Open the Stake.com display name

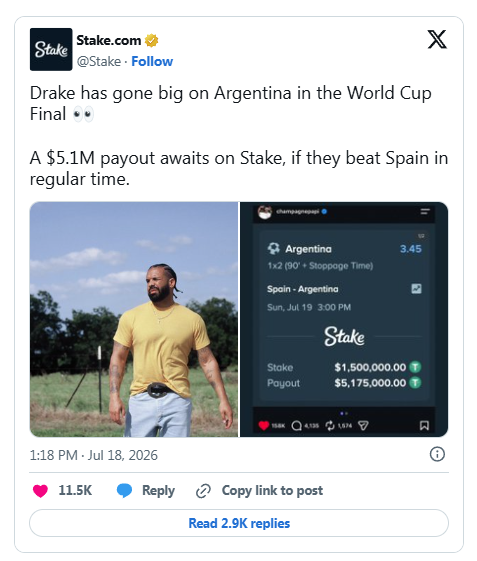[109, 40]
